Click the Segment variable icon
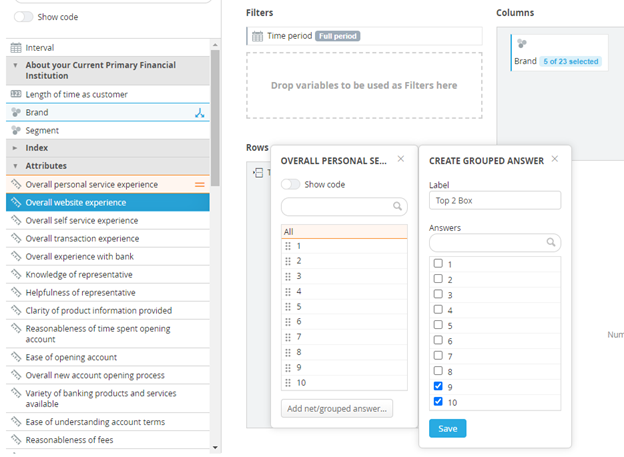This screenshot has height=457, width=624. (x=16, y=130)
